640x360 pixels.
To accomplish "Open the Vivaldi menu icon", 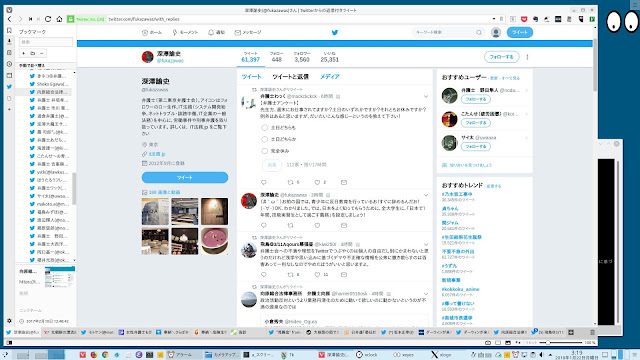I will coord(9,10).
